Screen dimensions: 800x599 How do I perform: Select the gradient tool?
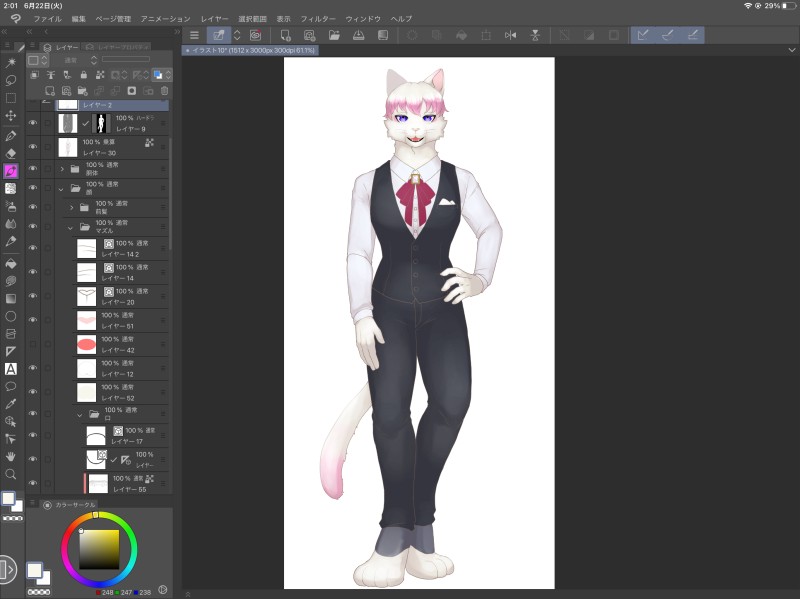11,298
